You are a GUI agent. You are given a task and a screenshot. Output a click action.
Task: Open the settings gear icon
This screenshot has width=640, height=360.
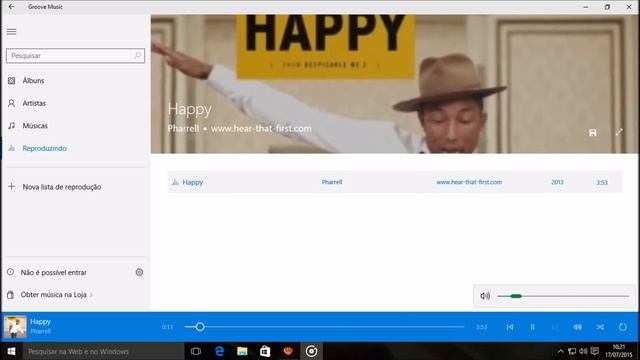(139, 272)
